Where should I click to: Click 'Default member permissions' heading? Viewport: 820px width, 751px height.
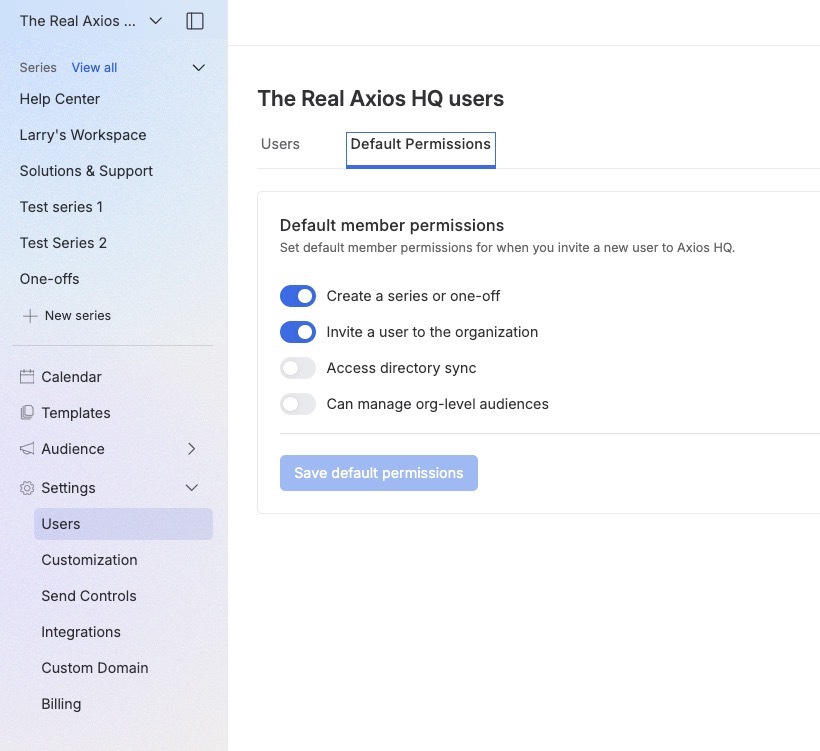tap(392, 225)
